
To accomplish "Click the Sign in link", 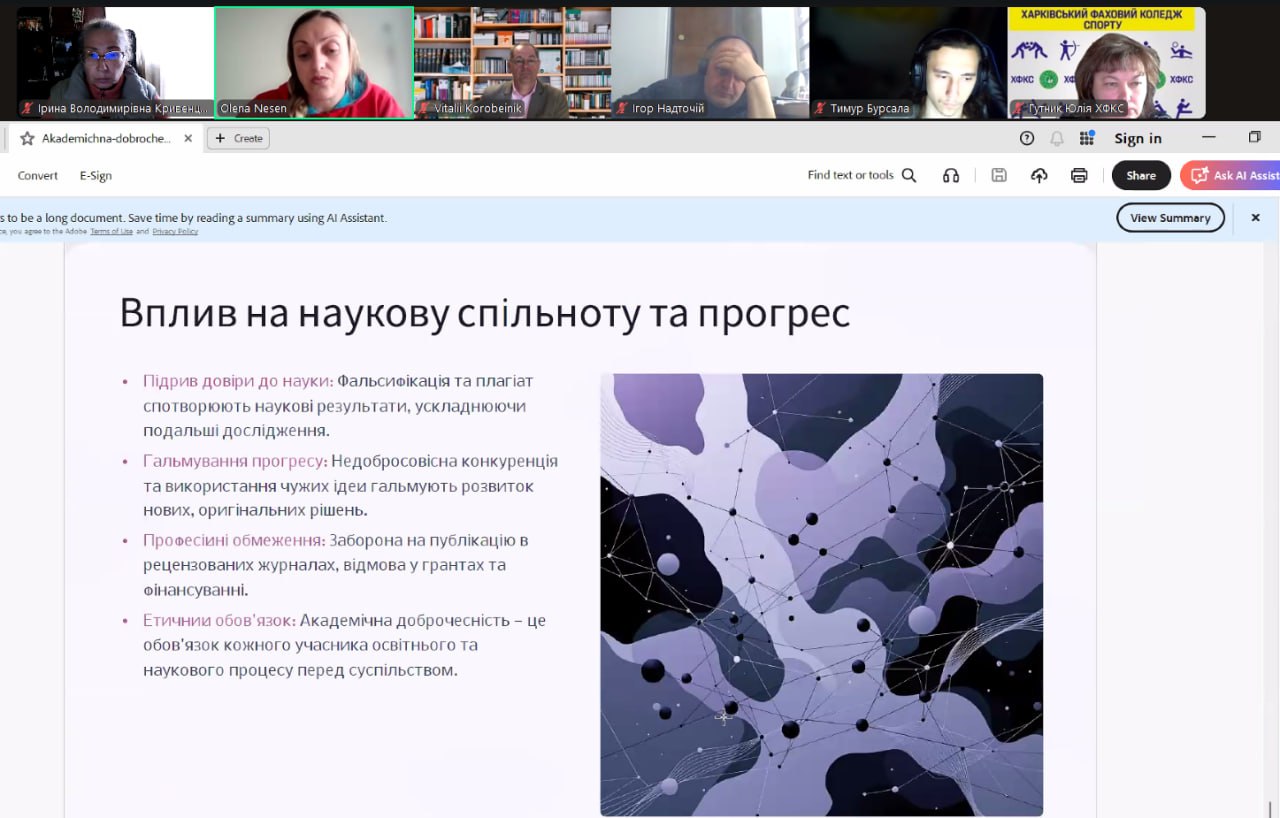I will click(x=1138, y=138).
